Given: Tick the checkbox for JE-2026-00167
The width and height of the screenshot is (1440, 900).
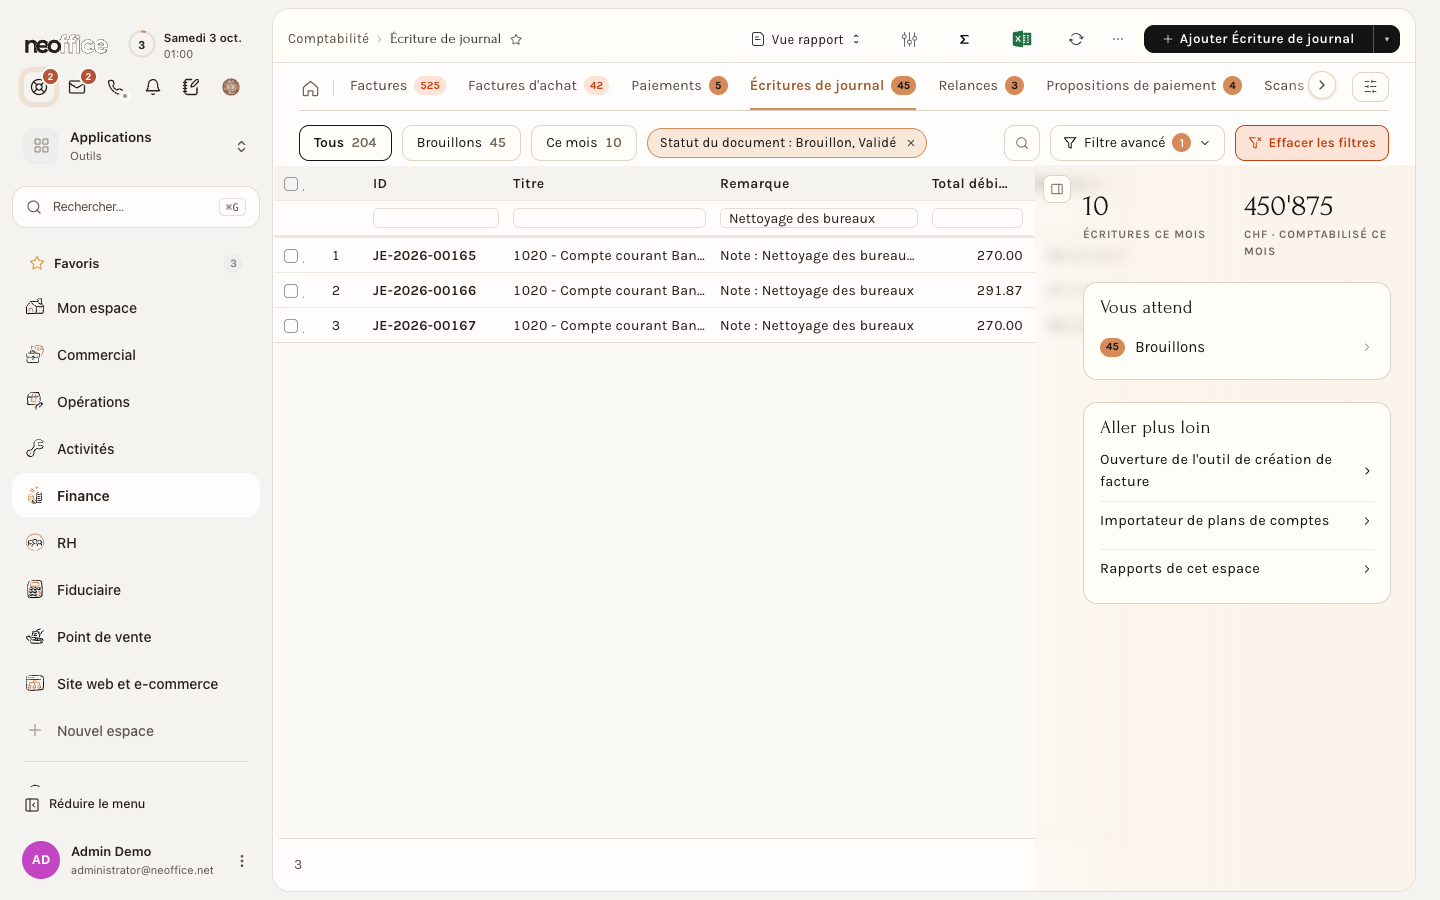Looking at the screenshot, I should point(291,326).
